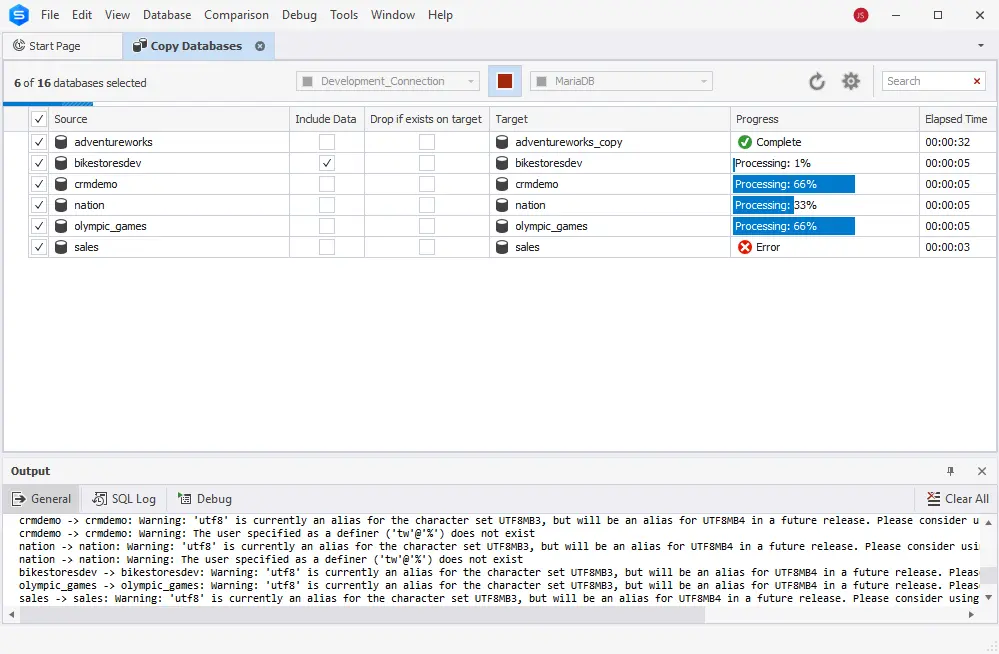The height and width of the screenshot is (654, 999).
Task: Deselect the nation source checkbox
Action: pyautogui.click(x=38, y=205)
